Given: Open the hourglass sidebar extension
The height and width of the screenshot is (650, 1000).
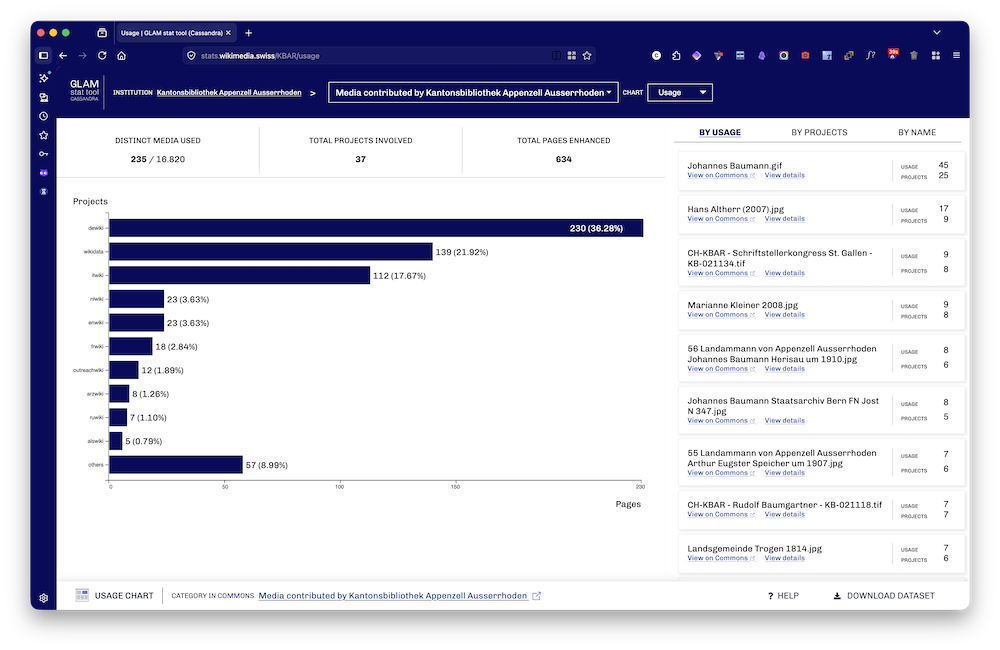Looking at the screenshot, I should pyautogui.click(x=43, y=191).
